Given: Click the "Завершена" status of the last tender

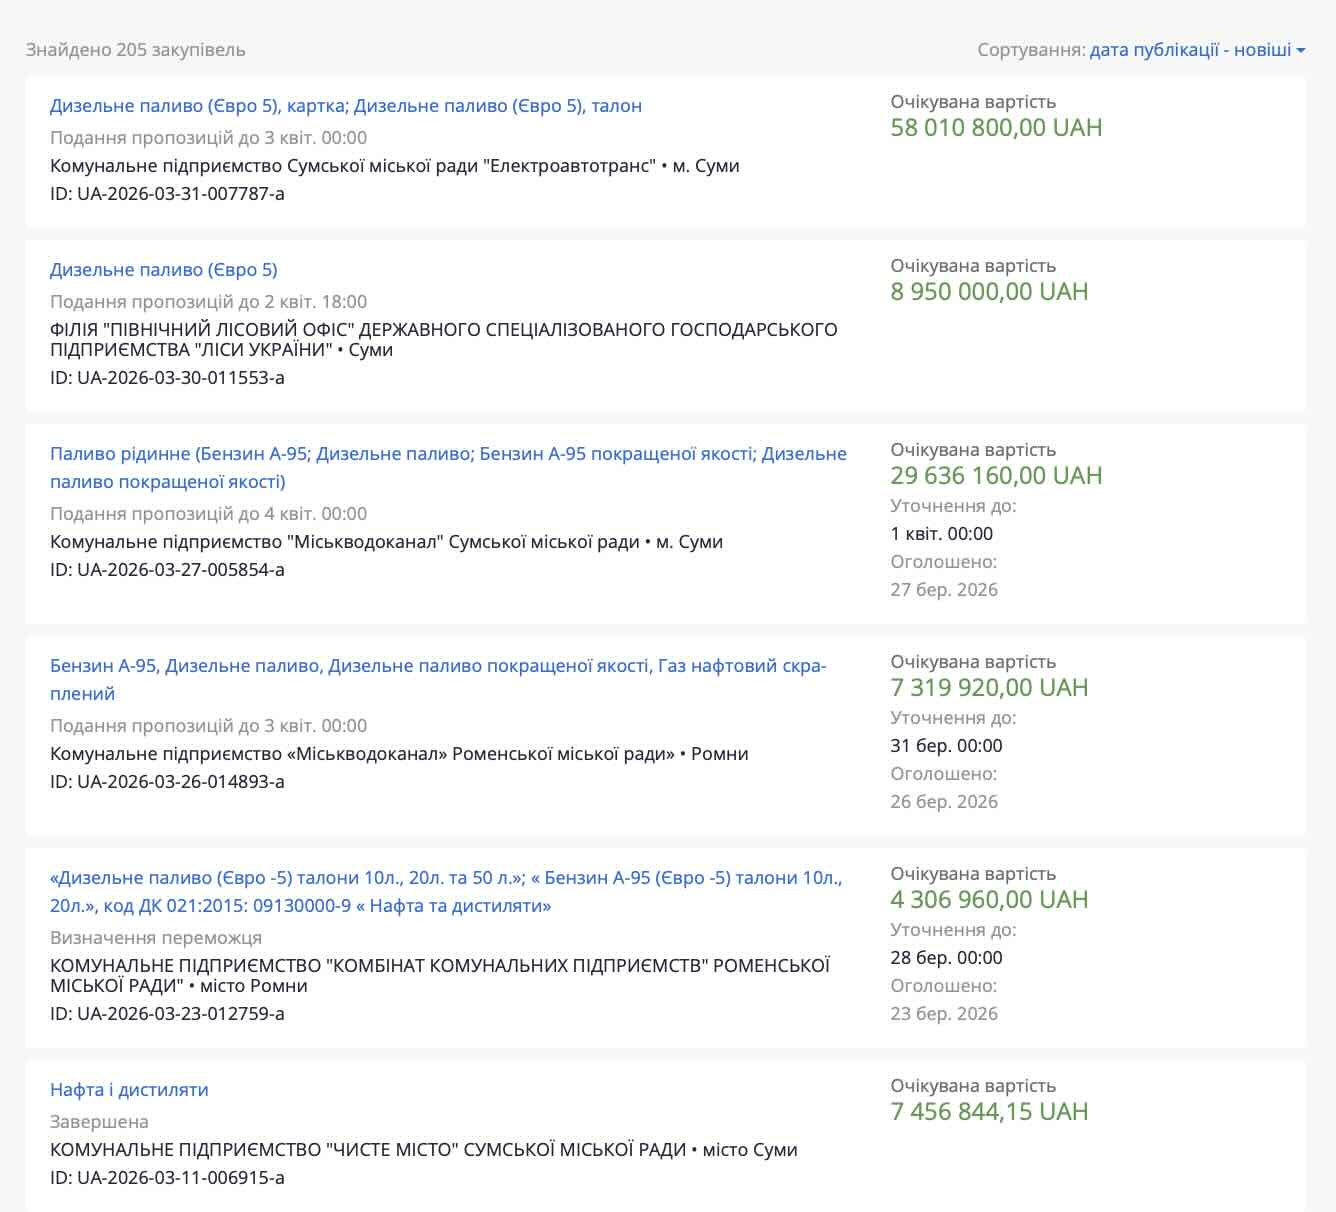Looking at the screenshot, I should tap(99, 1122).
